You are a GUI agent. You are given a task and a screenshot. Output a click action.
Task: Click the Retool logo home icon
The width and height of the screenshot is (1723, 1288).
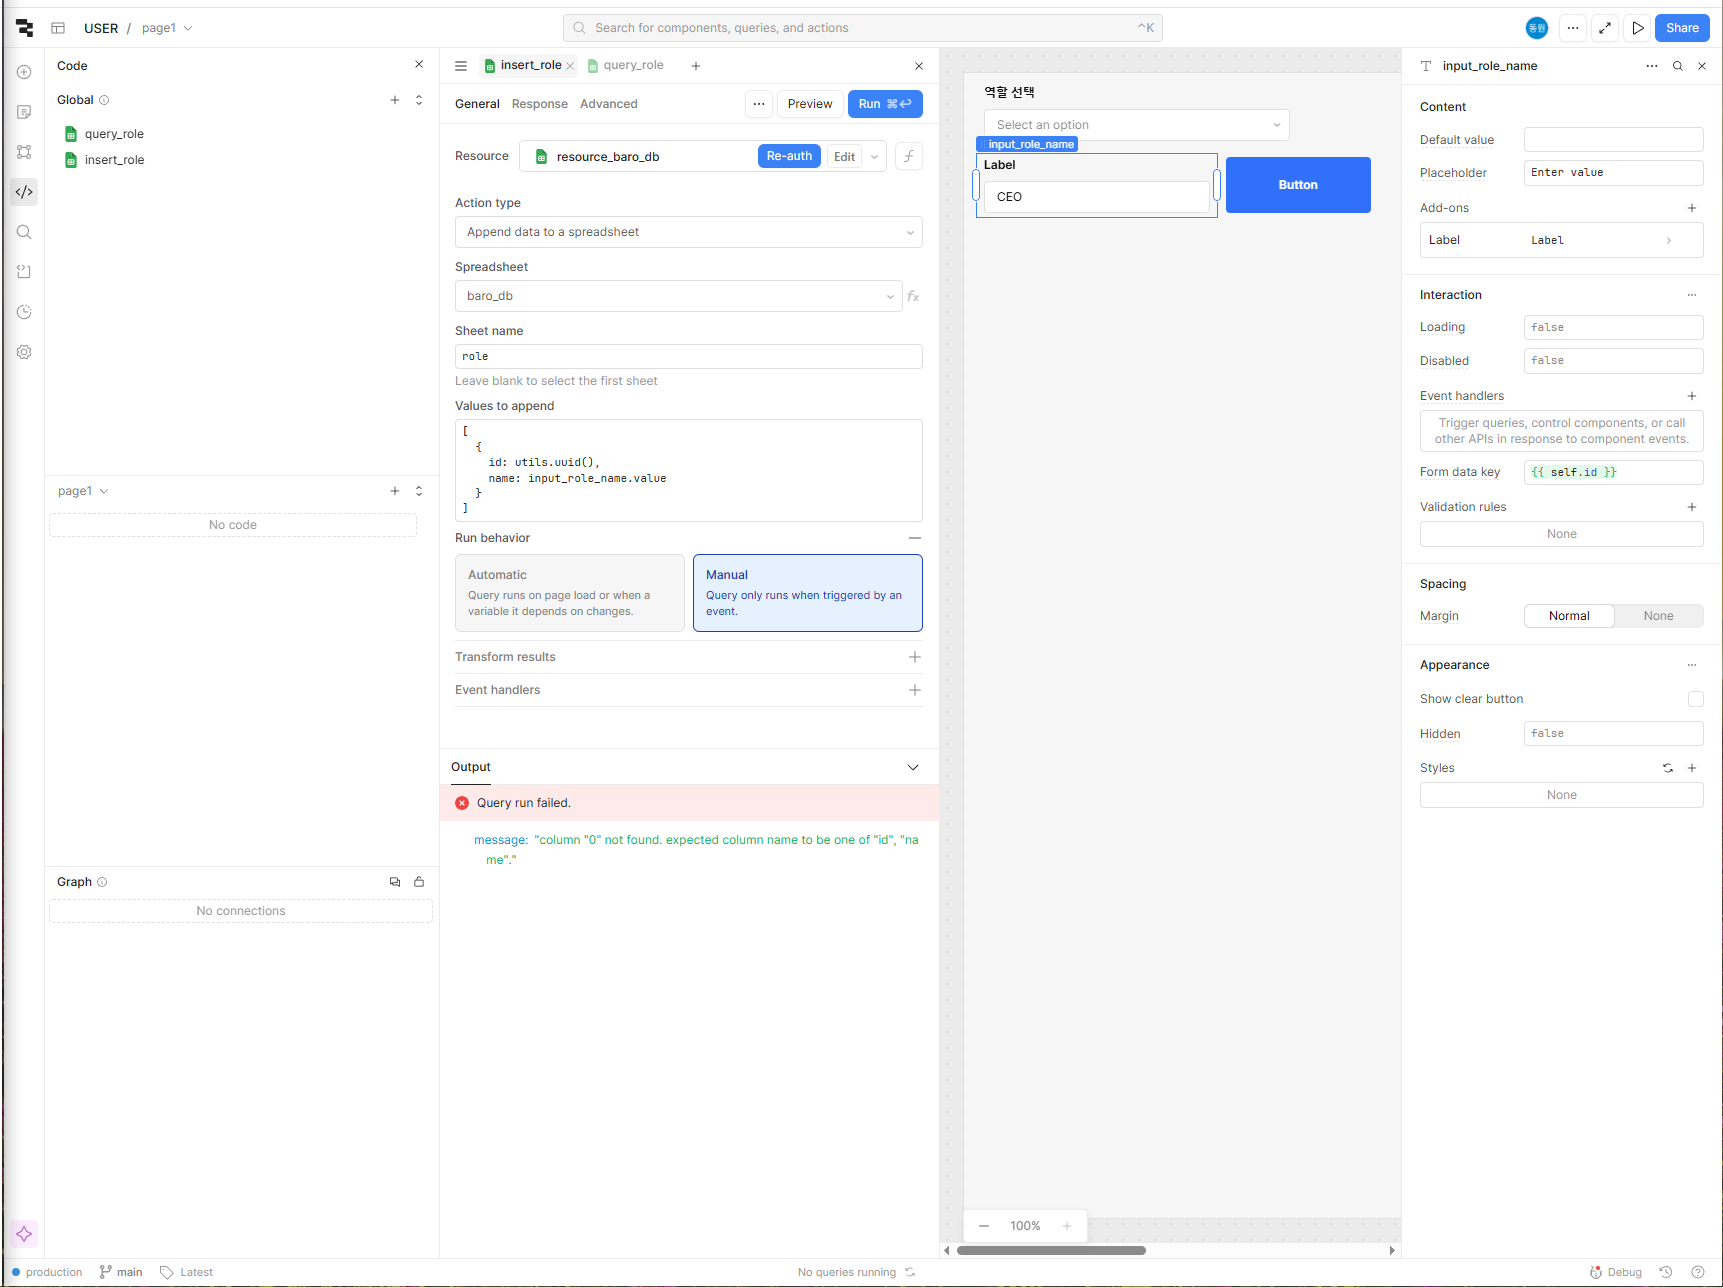click(x=24, y=28)
